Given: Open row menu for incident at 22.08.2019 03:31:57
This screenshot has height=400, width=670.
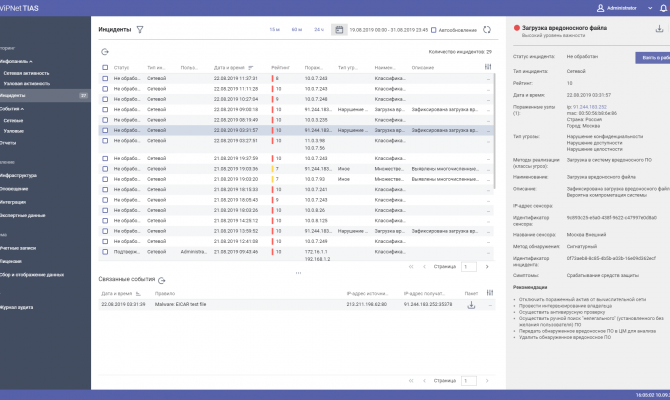Looking at the screenshot, I should point(488,130).
